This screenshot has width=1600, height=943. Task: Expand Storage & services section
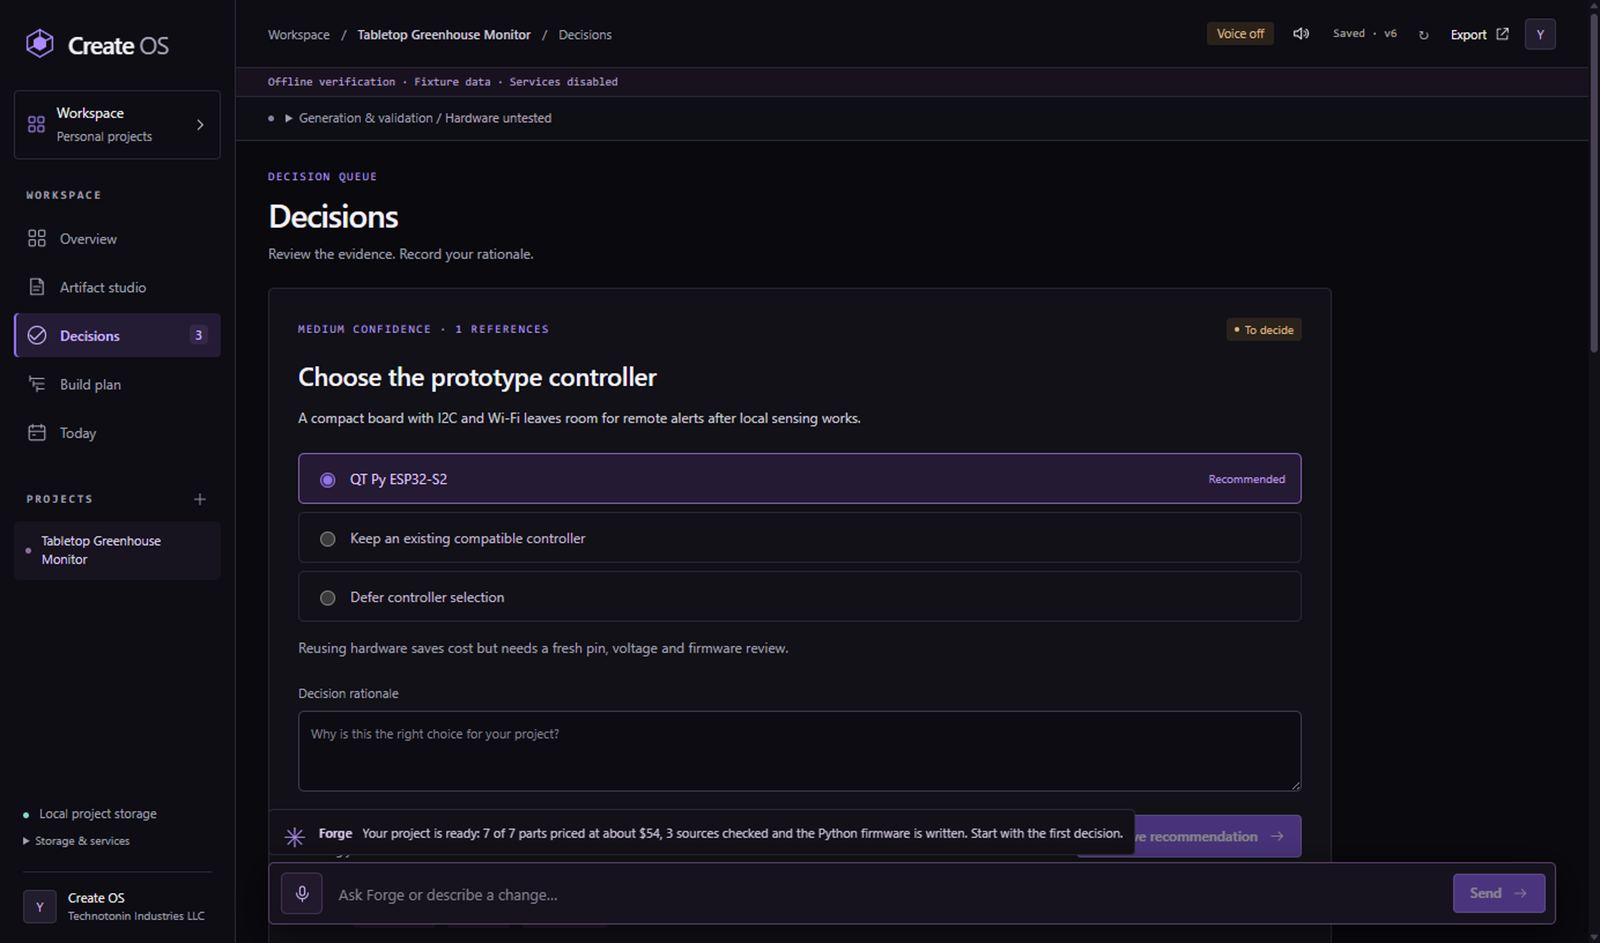click(x=76, y=841)
